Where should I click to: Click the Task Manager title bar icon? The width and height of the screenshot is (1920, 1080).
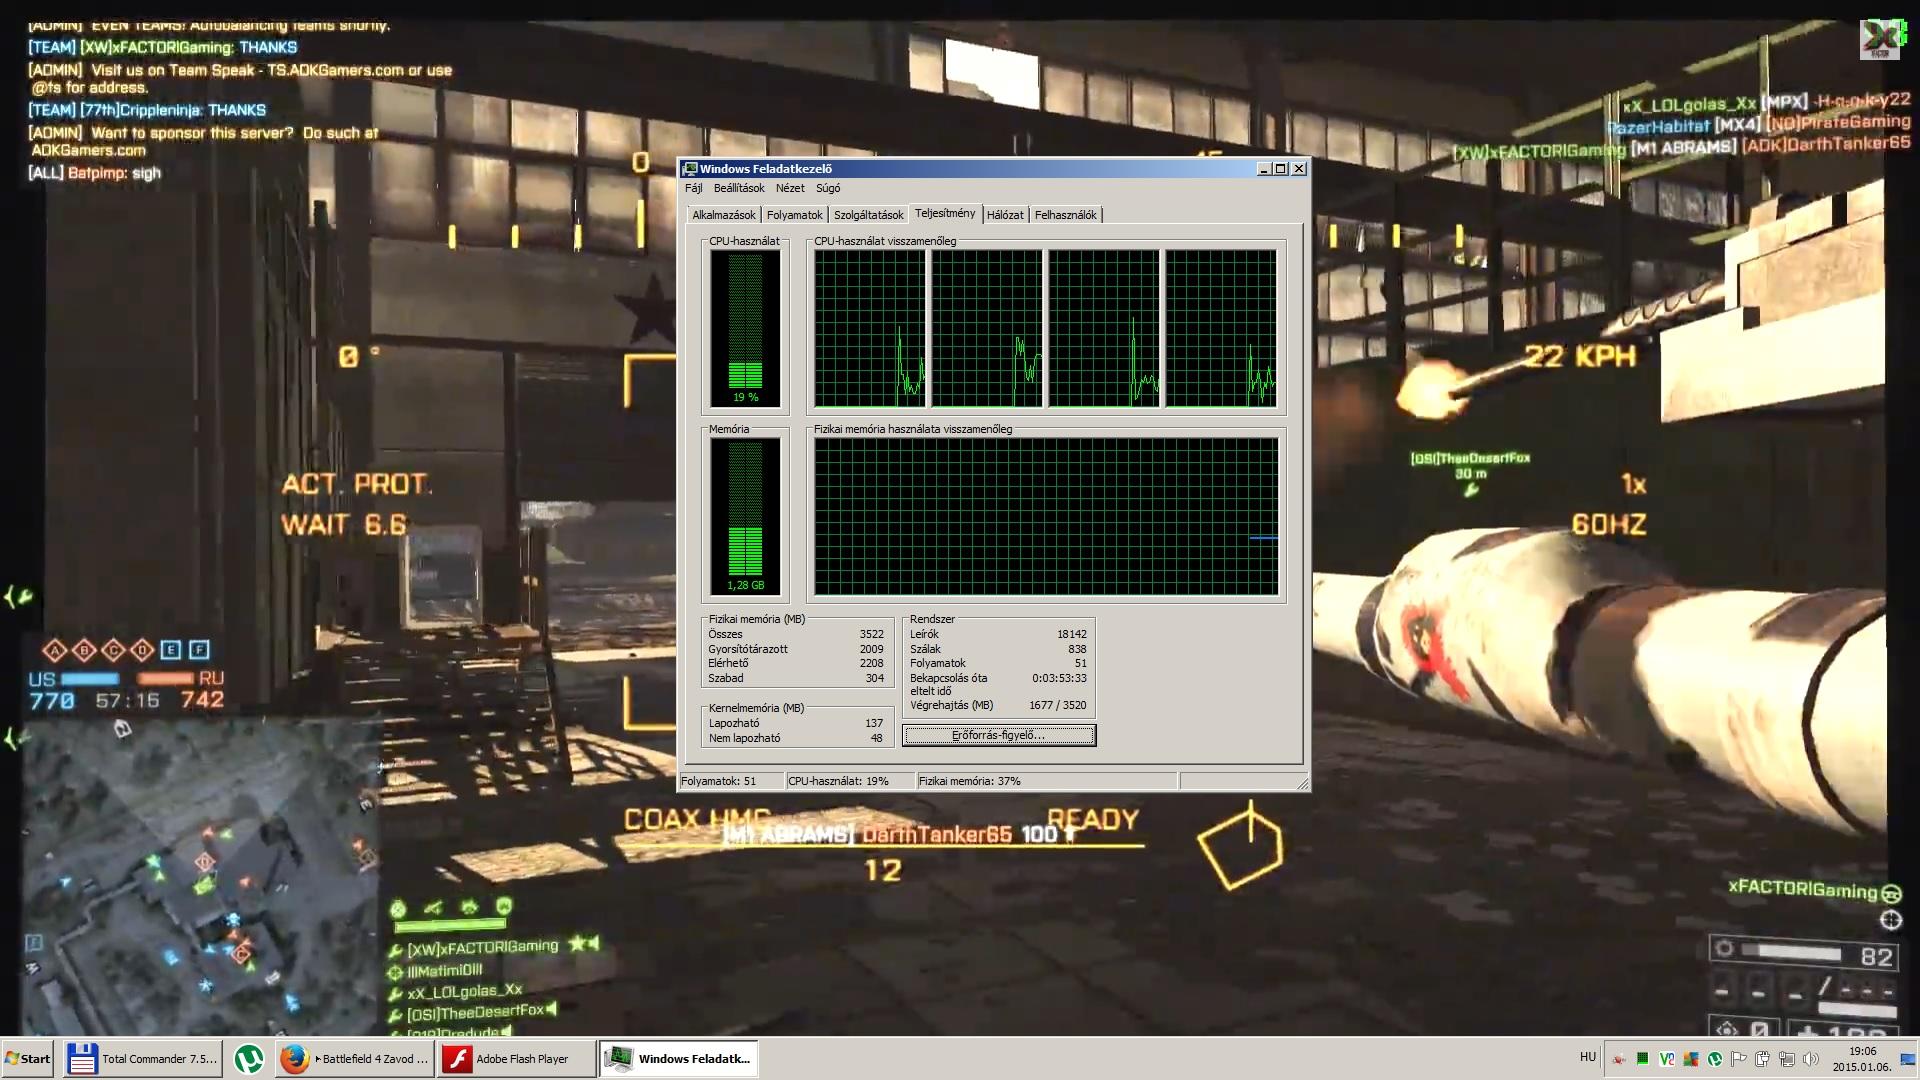click(690, 169)
